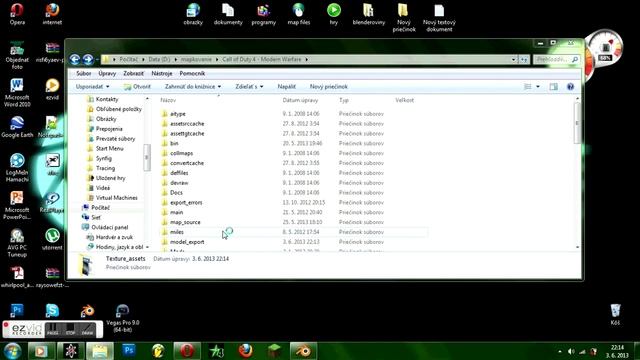Select the convertcache folder
Screen dimensions: 640x360
click(187, 163)
